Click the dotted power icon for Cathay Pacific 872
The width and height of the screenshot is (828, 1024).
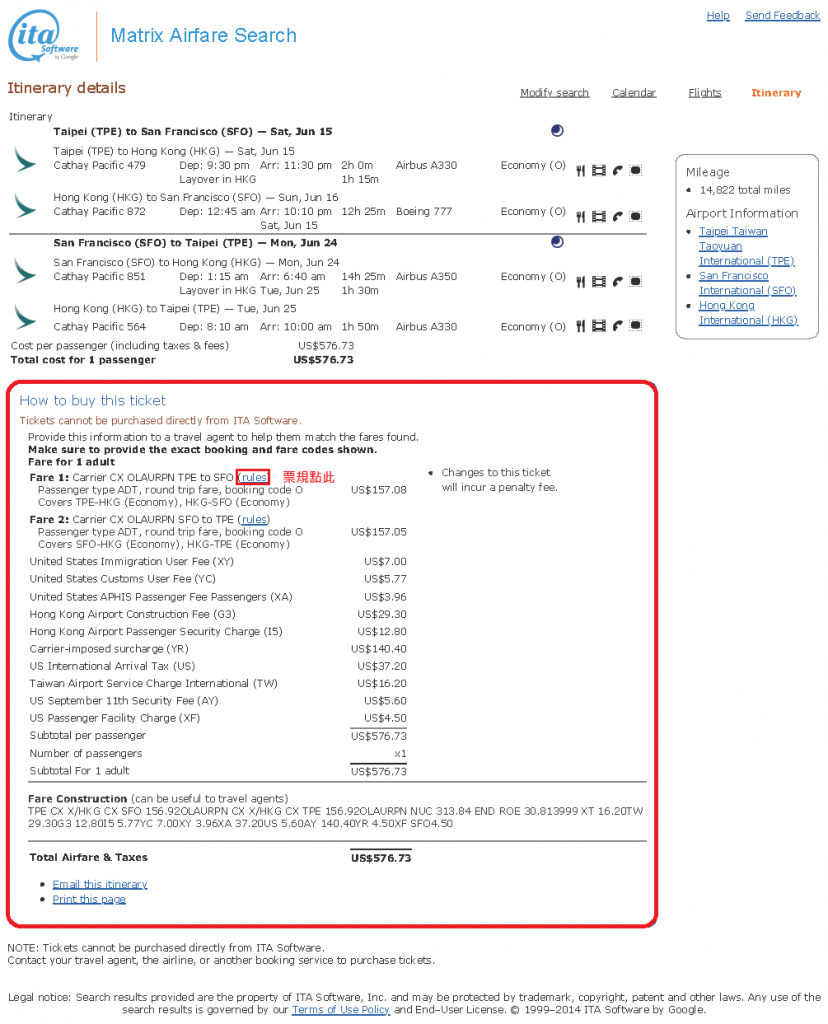pos(635,216)
